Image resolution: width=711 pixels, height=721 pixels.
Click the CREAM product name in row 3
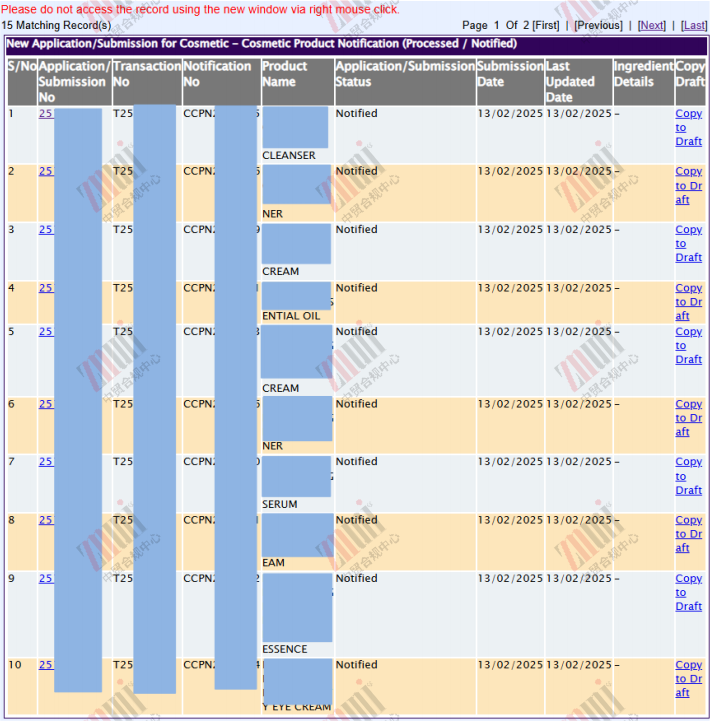pos(281,272)
